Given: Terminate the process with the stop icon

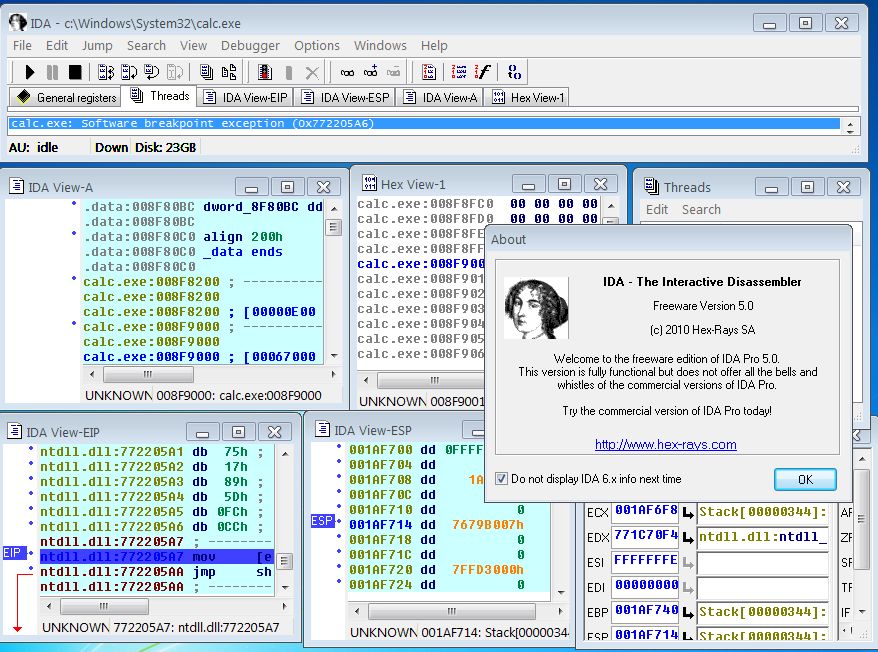Looking at the screenshot, I should click(75, 72).
